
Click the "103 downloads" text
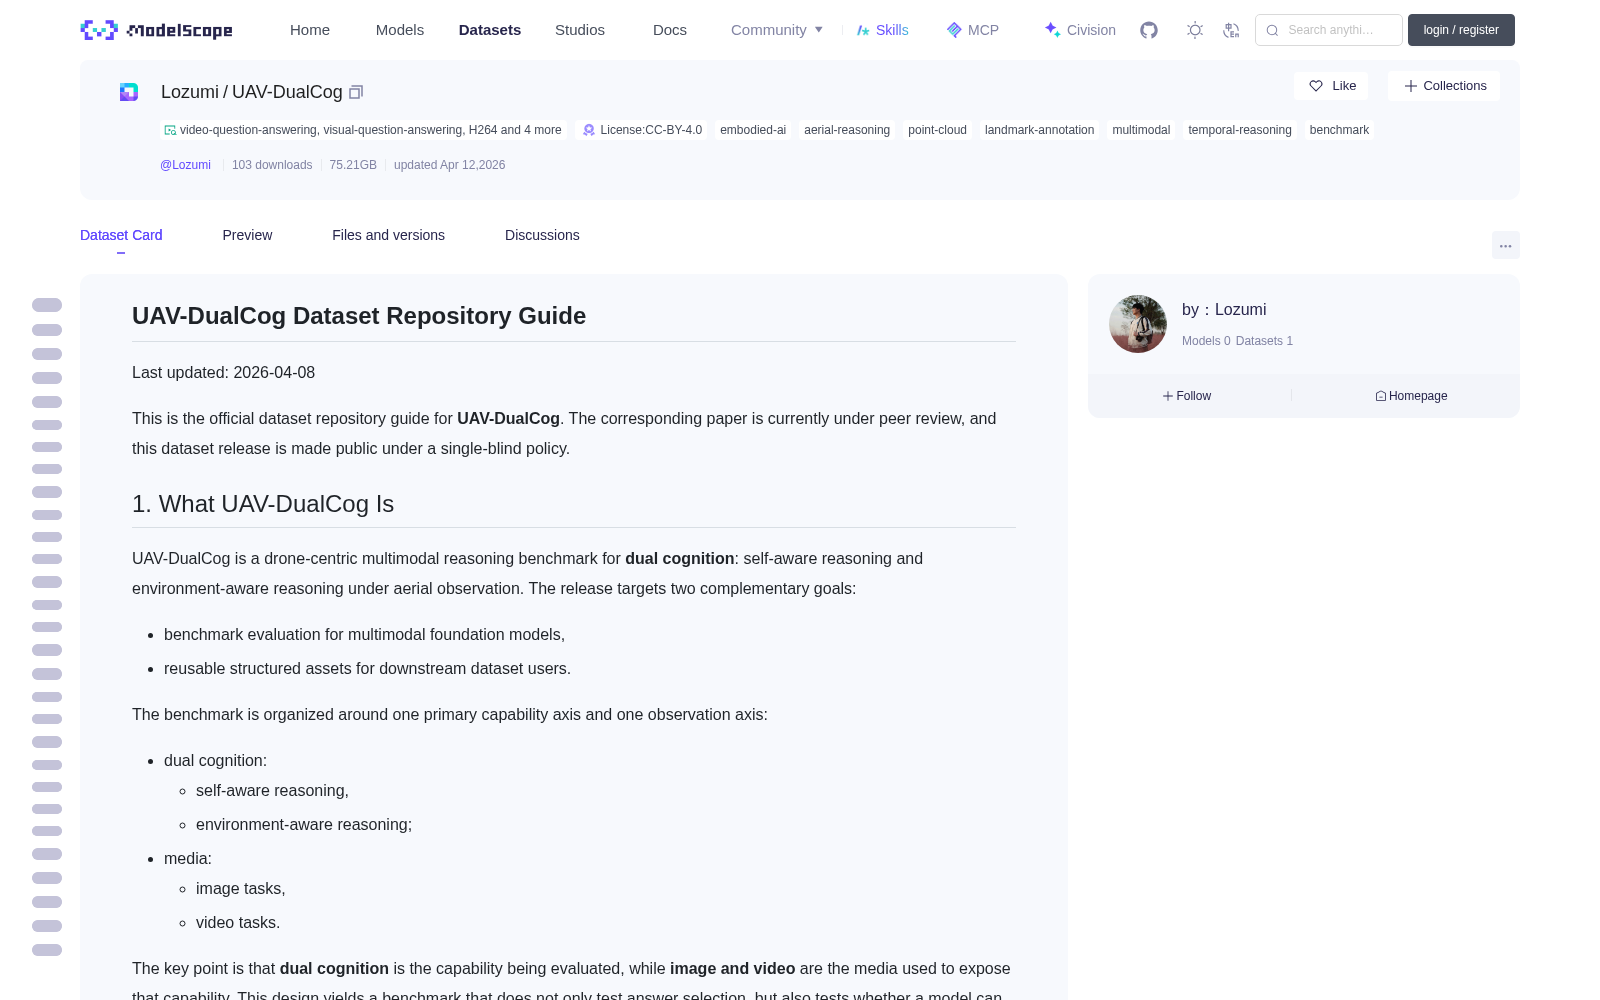pyautogui.click(x=272, y=165)
